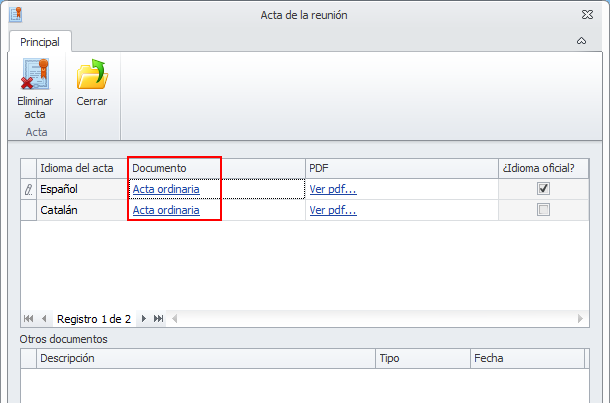This screenshot has height=403, width=610.
Task: Select the Catalán language cell
Action: 82,210
